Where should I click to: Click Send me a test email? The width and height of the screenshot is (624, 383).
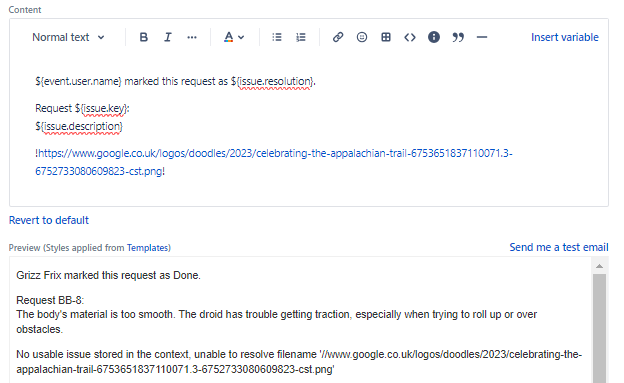click(x=559, y=247)
